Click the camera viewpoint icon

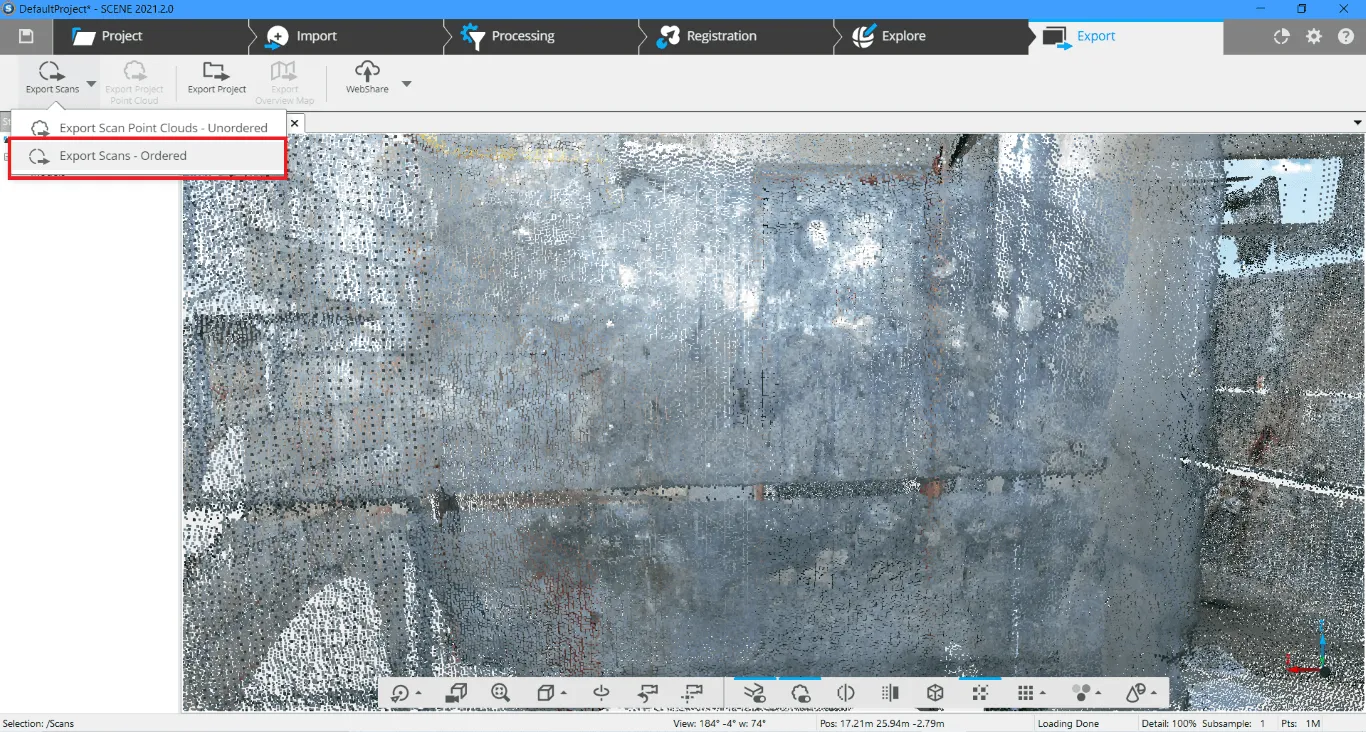[x=456, y=693]
